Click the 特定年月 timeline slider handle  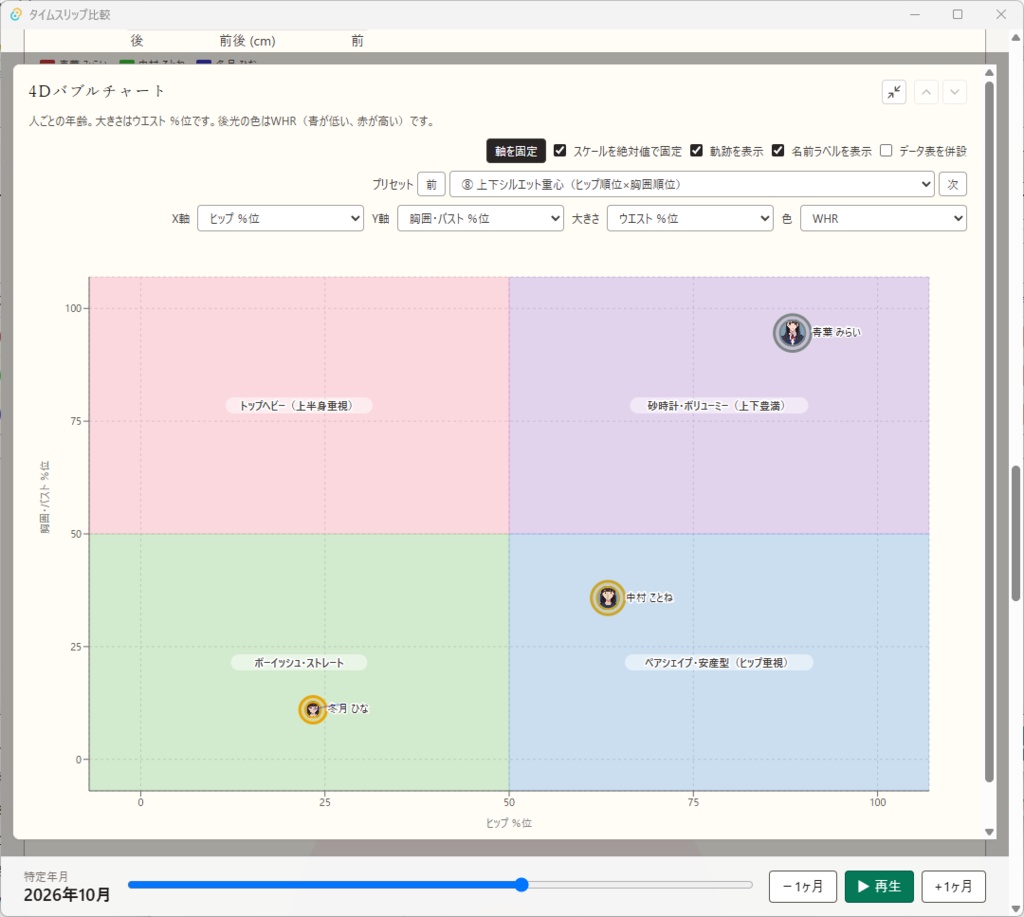[521, 885]
